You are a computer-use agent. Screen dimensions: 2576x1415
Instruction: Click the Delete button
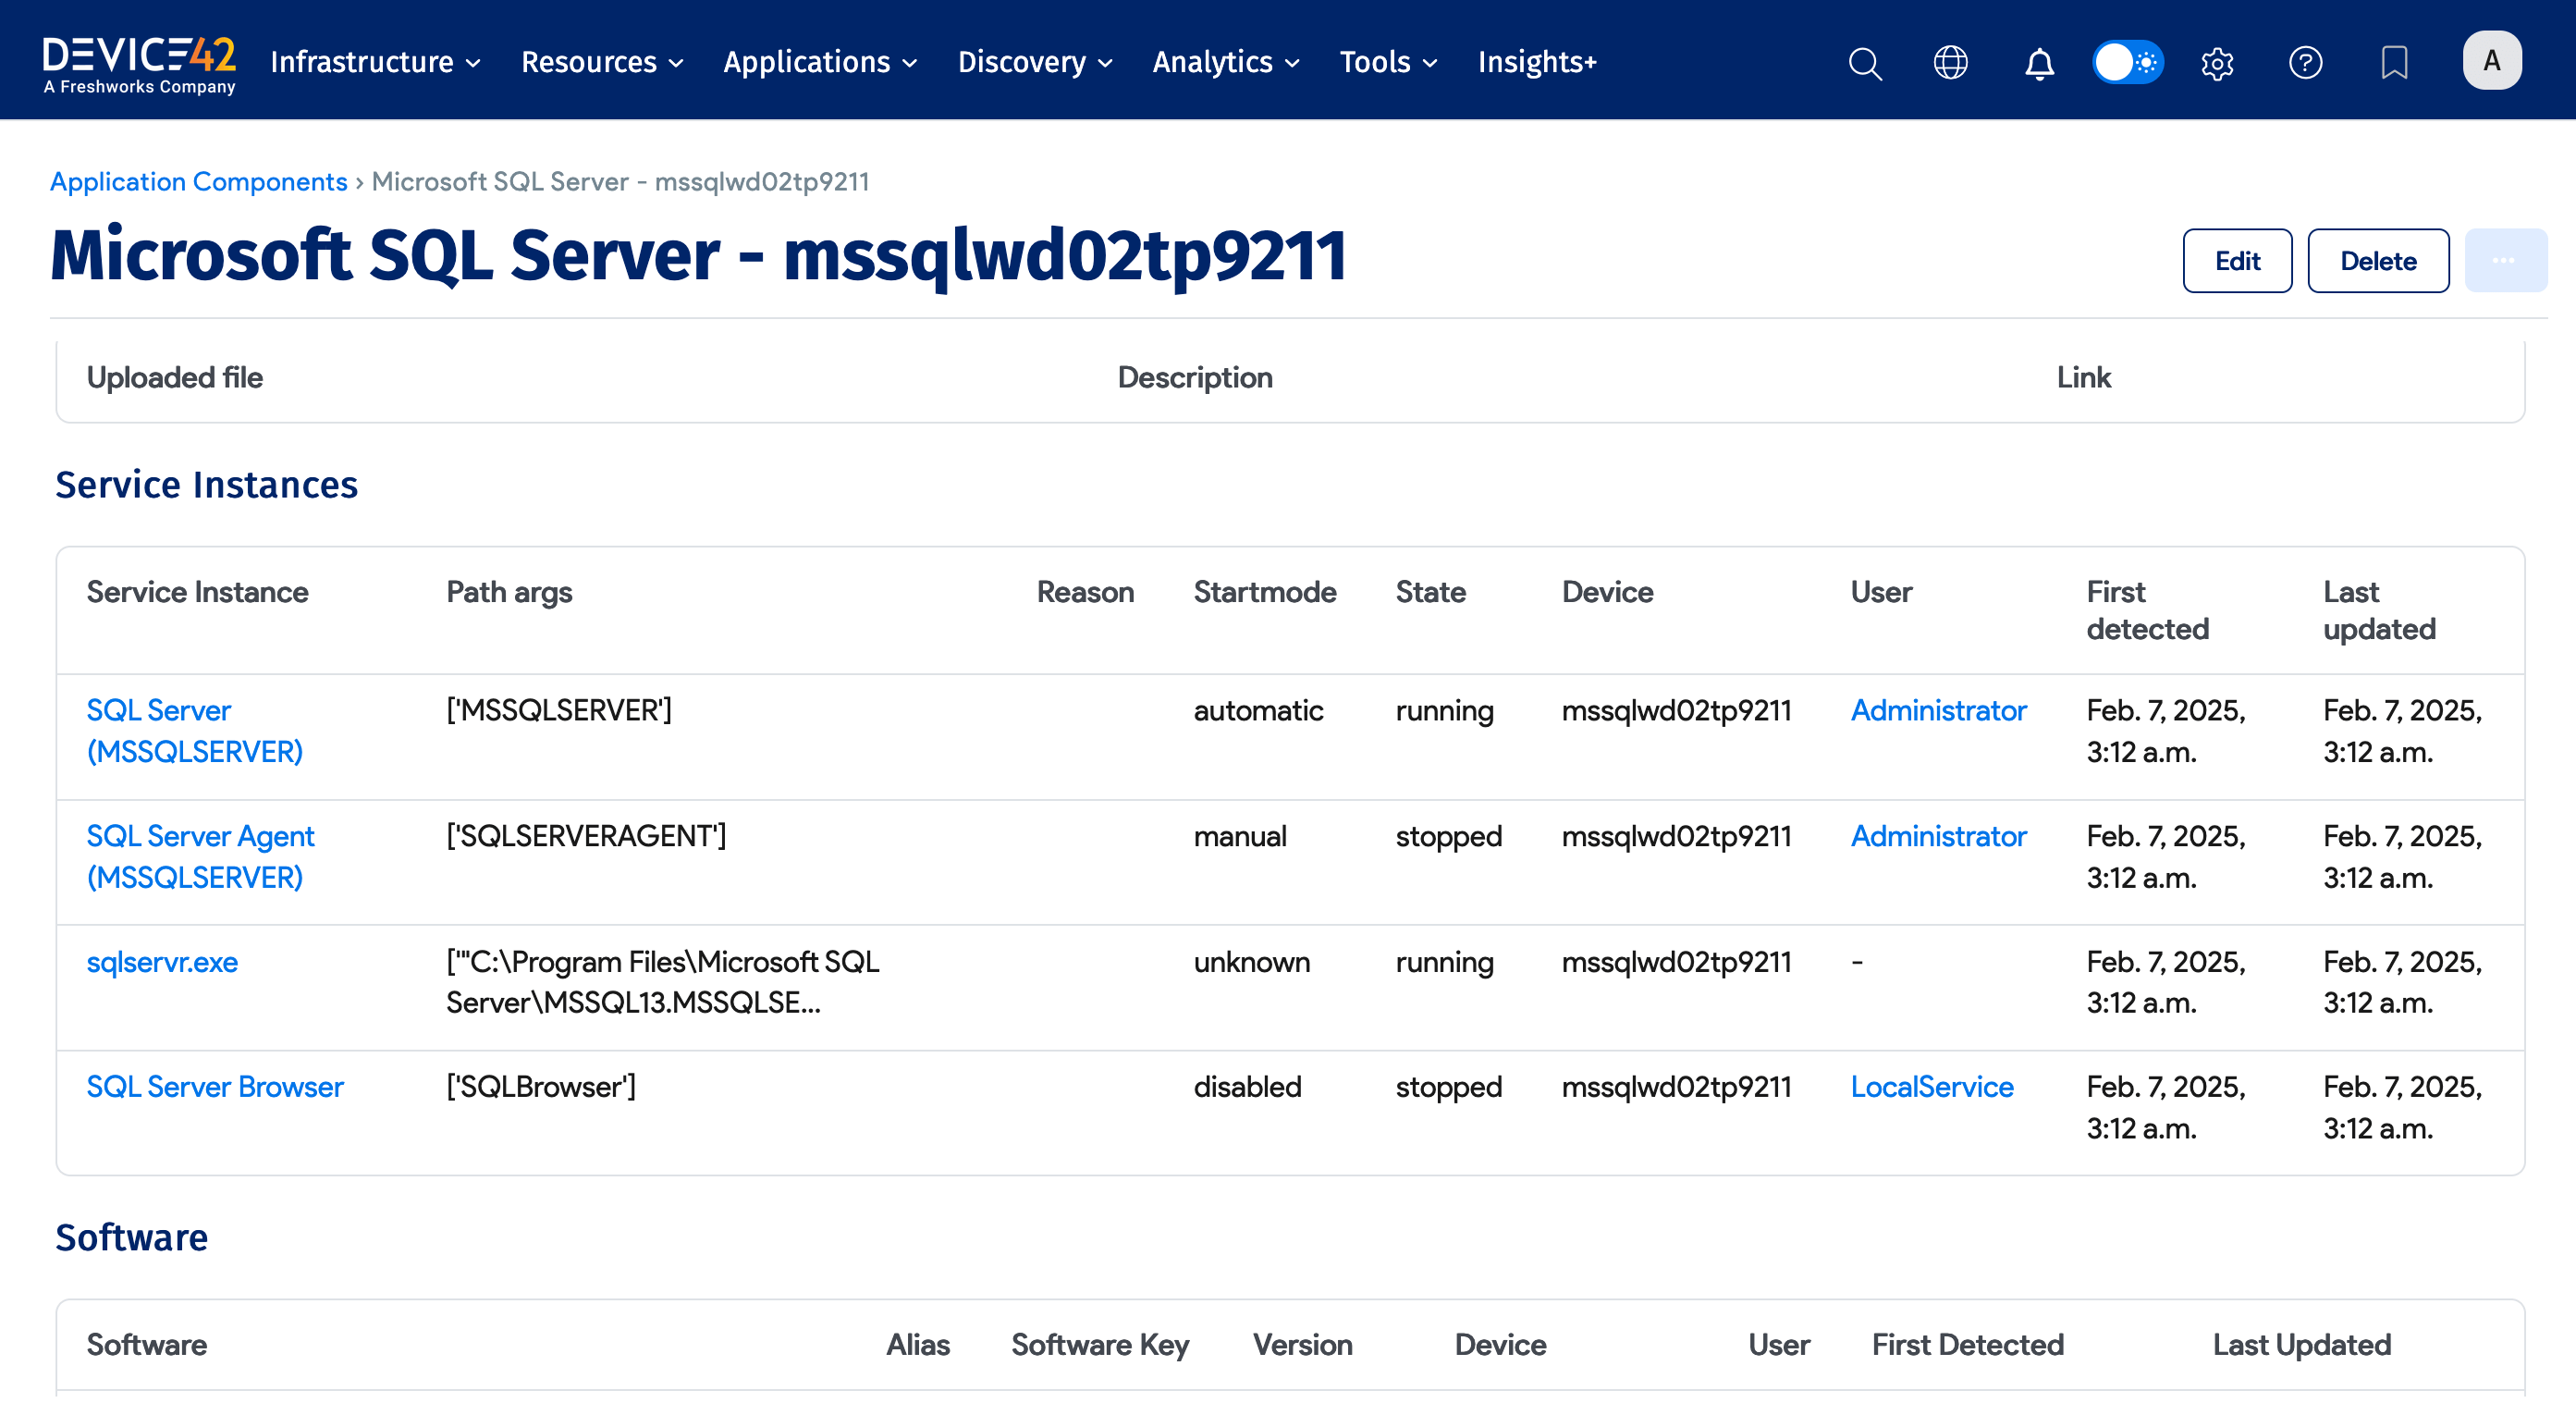2378,260
